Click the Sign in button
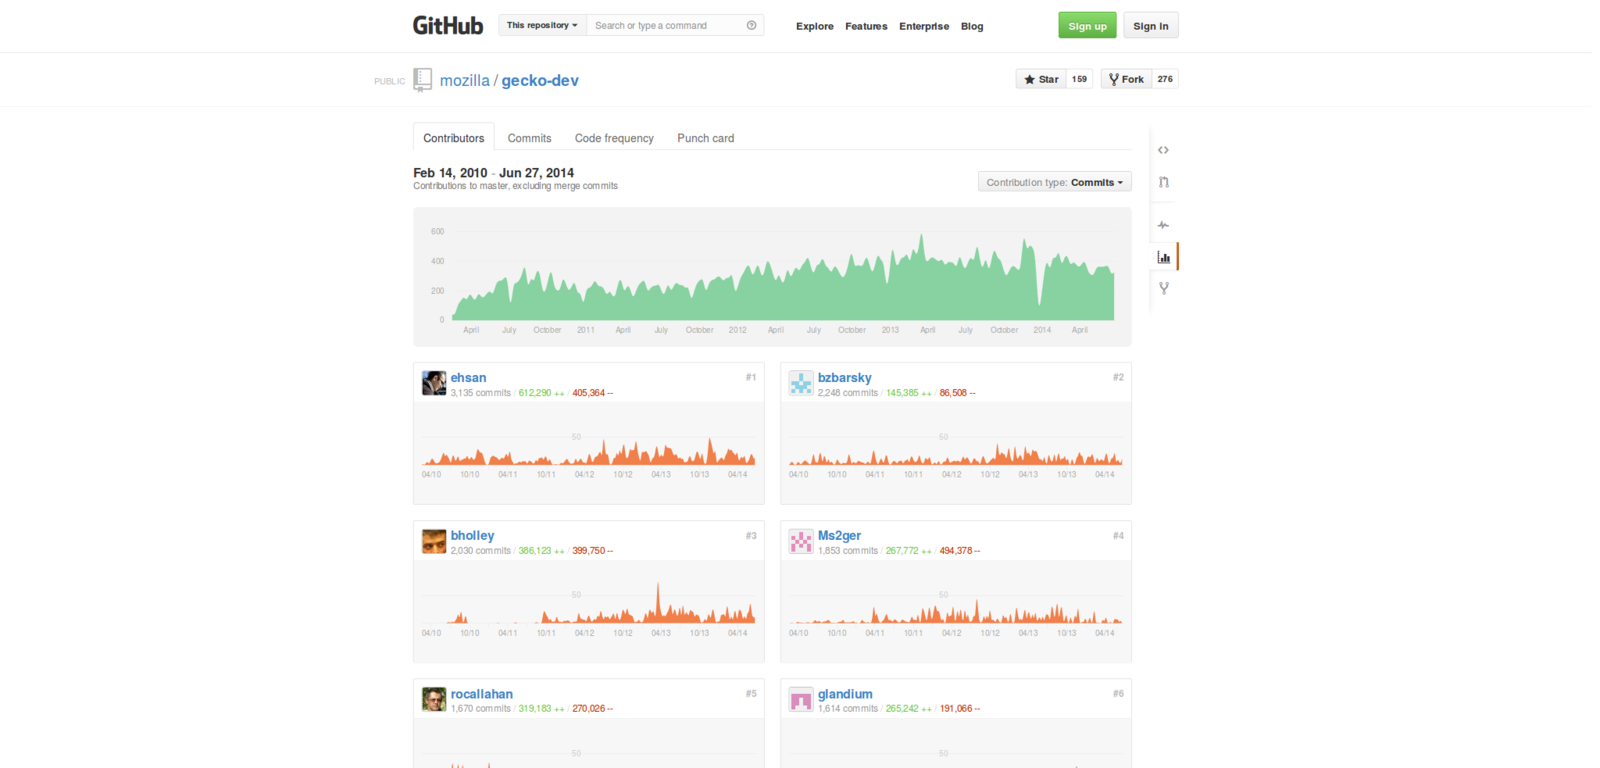Viewport: 1600px width, 768px height. coord(1151,26)
